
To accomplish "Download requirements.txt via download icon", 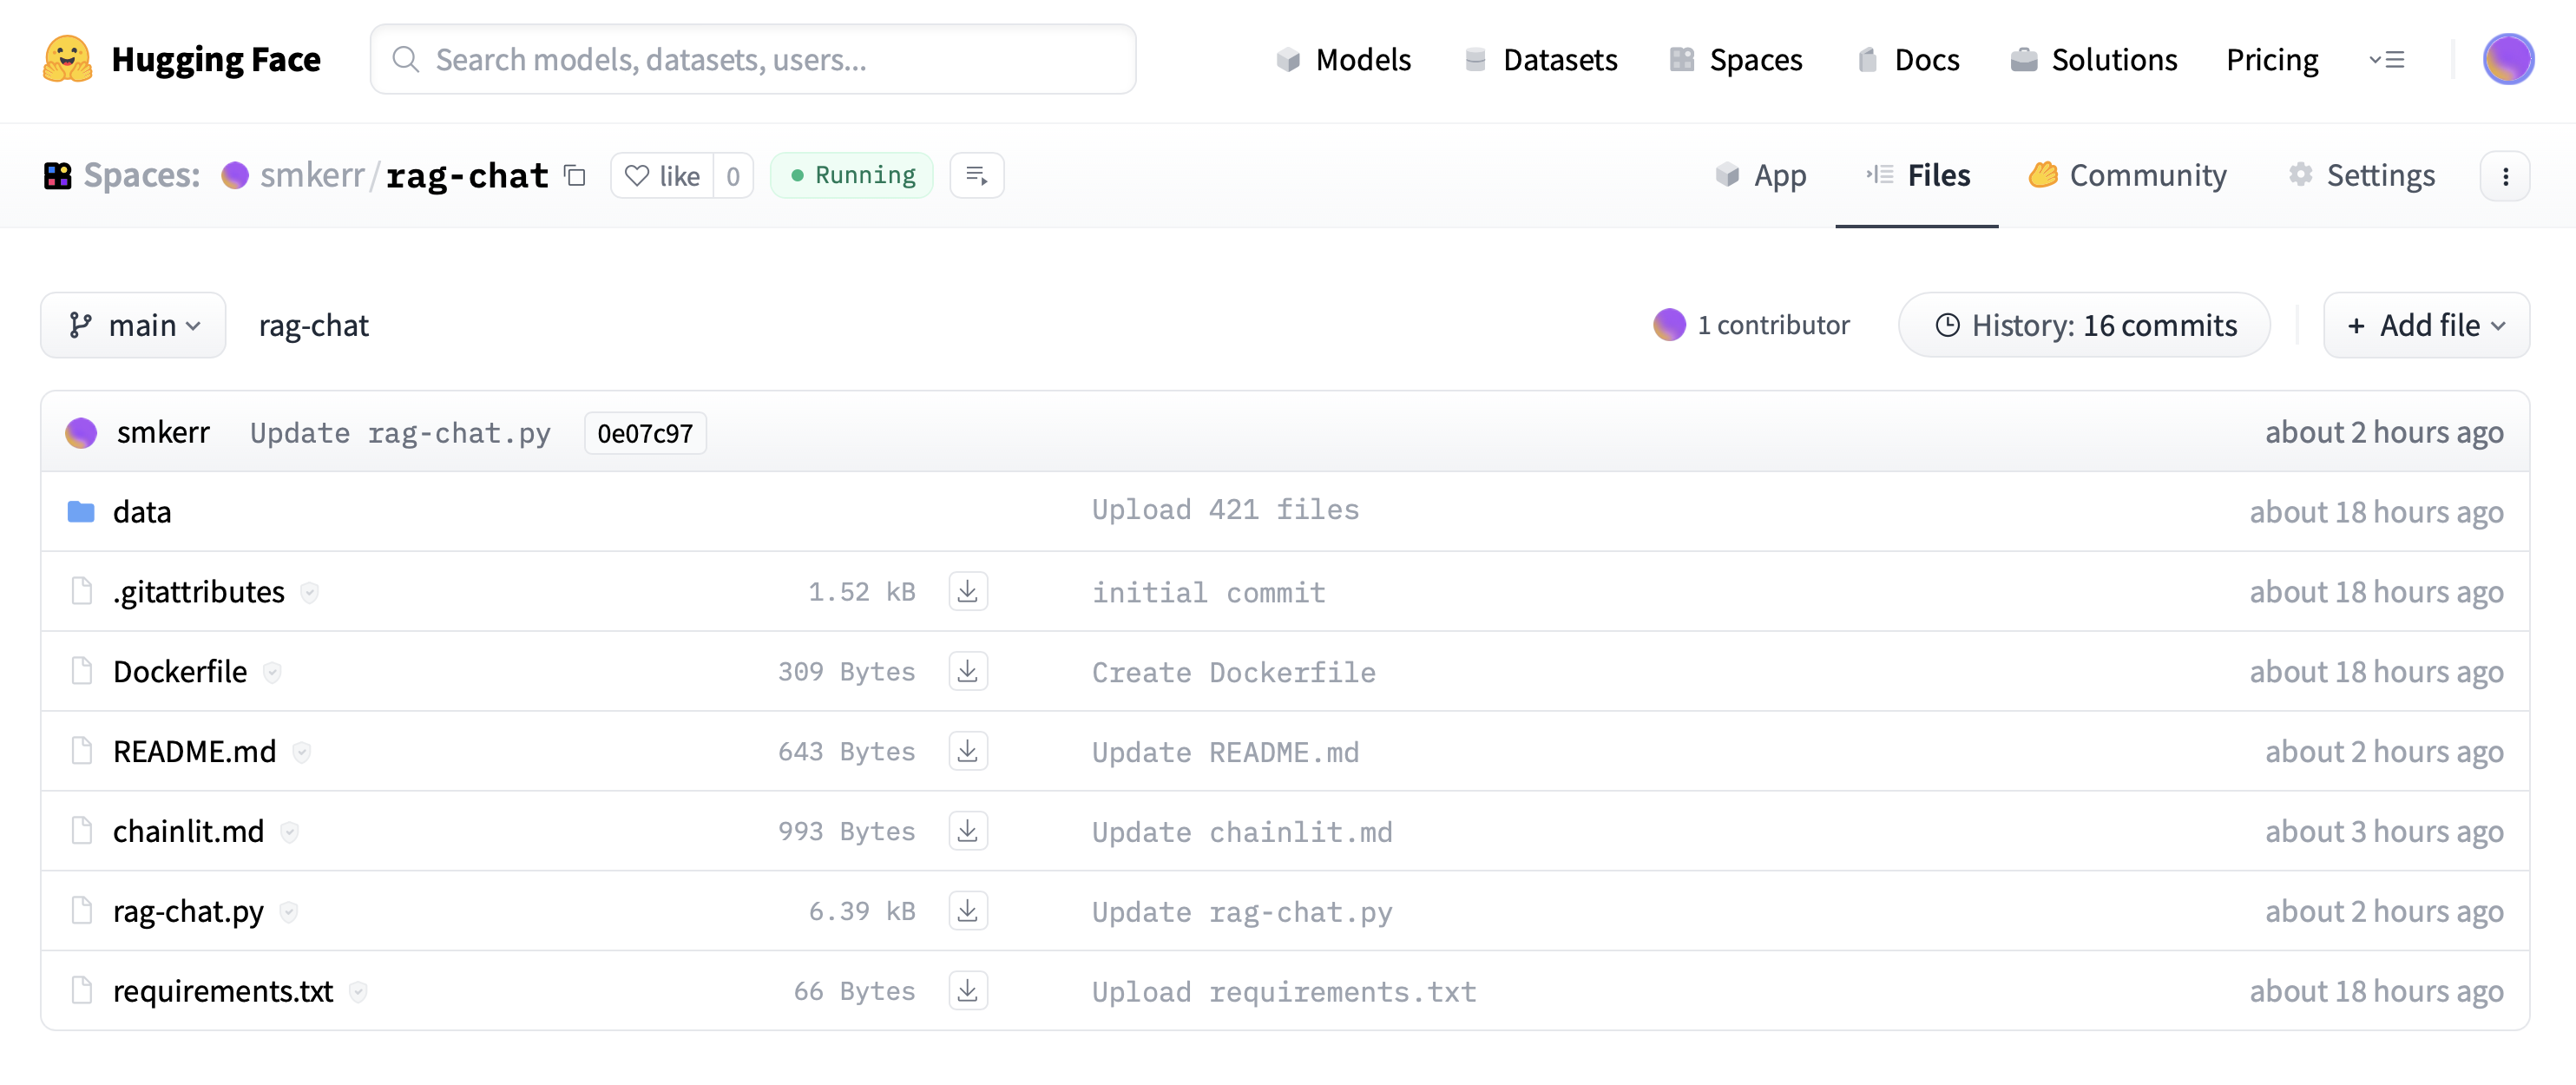I will coord(967,991).
